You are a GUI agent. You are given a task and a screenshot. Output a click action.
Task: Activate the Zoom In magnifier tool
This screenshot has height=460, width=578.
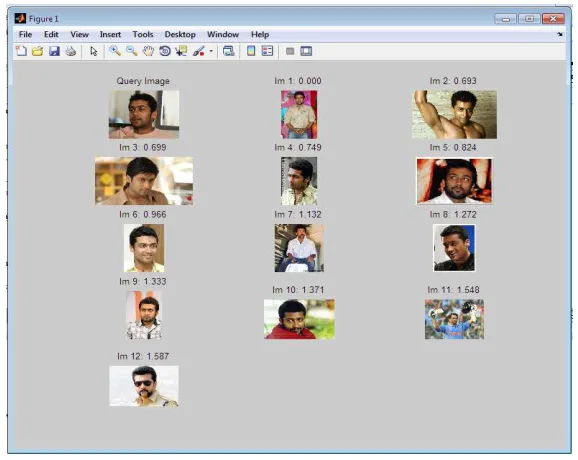[x=115, y=51]
